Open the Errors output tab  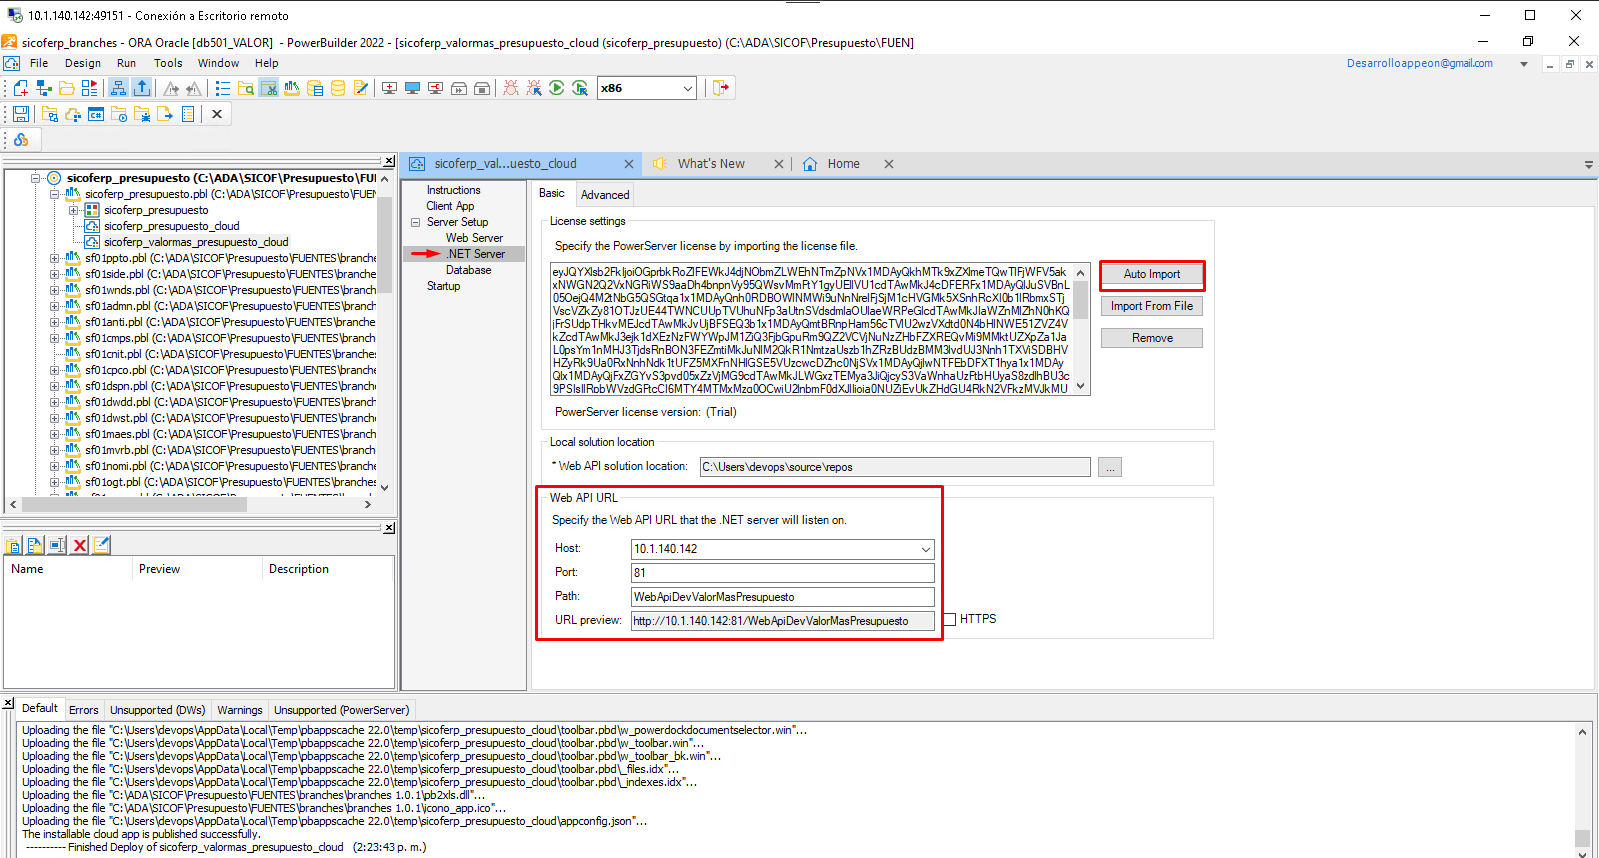pos(84,710)
